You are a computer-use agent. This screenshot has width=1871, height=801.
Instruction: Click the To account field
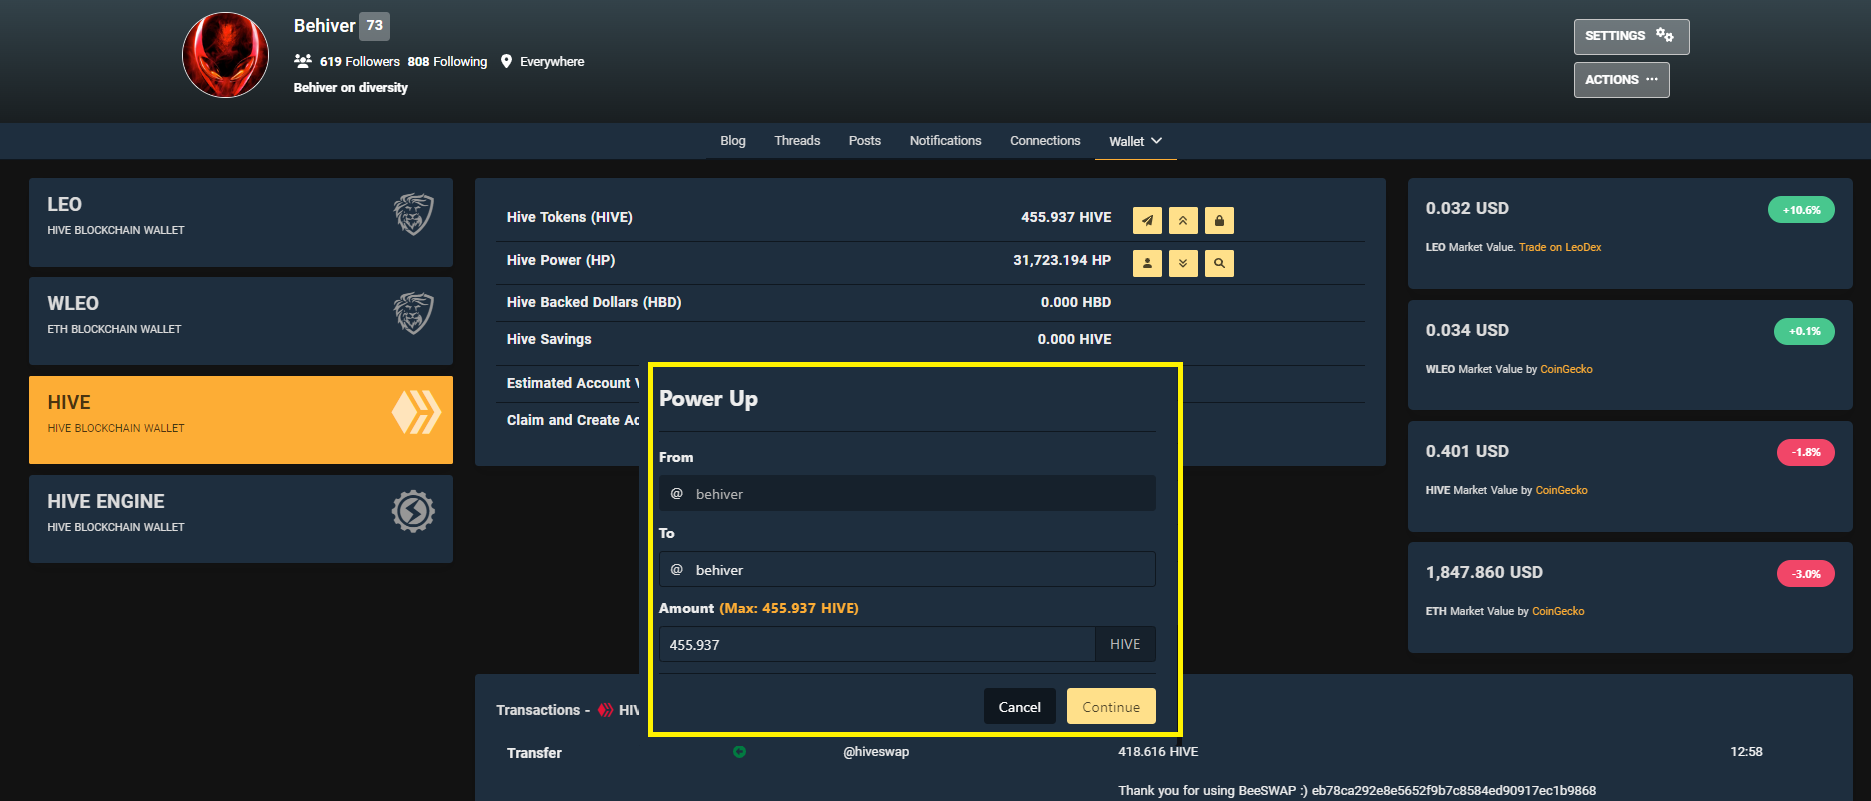[907, 569]
